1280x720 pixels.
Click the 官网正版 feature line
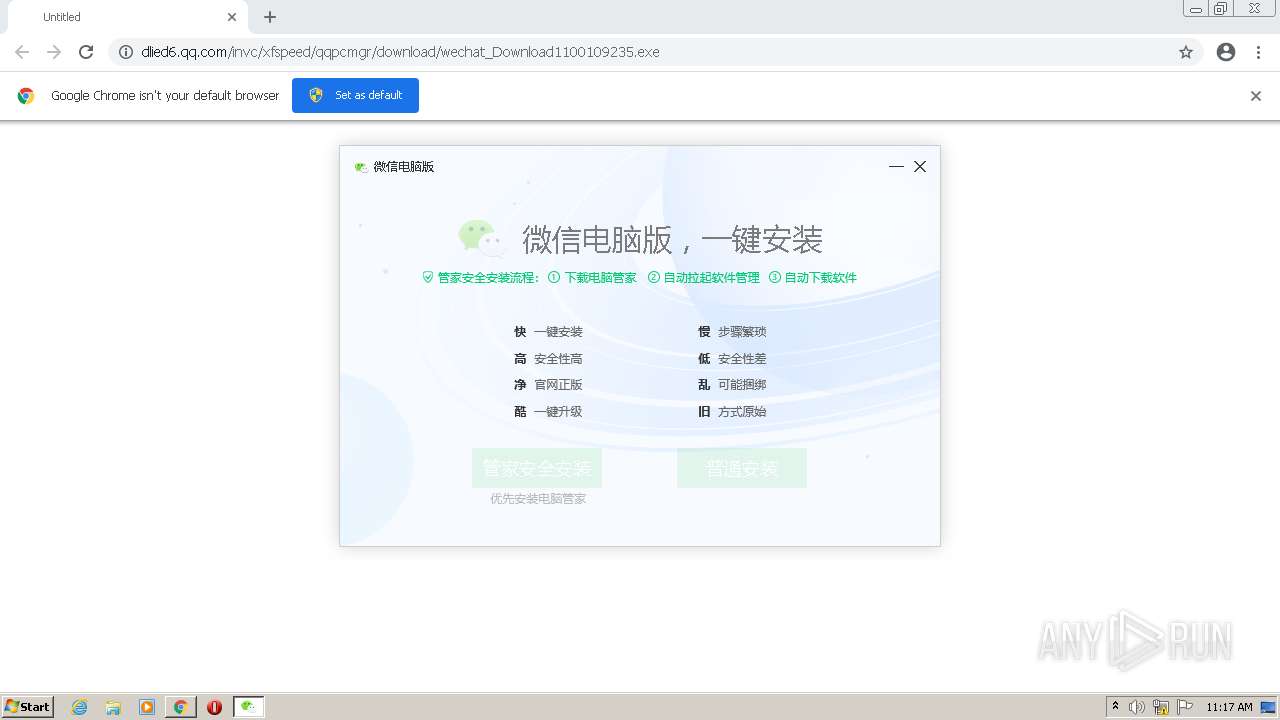coord(548,385)
